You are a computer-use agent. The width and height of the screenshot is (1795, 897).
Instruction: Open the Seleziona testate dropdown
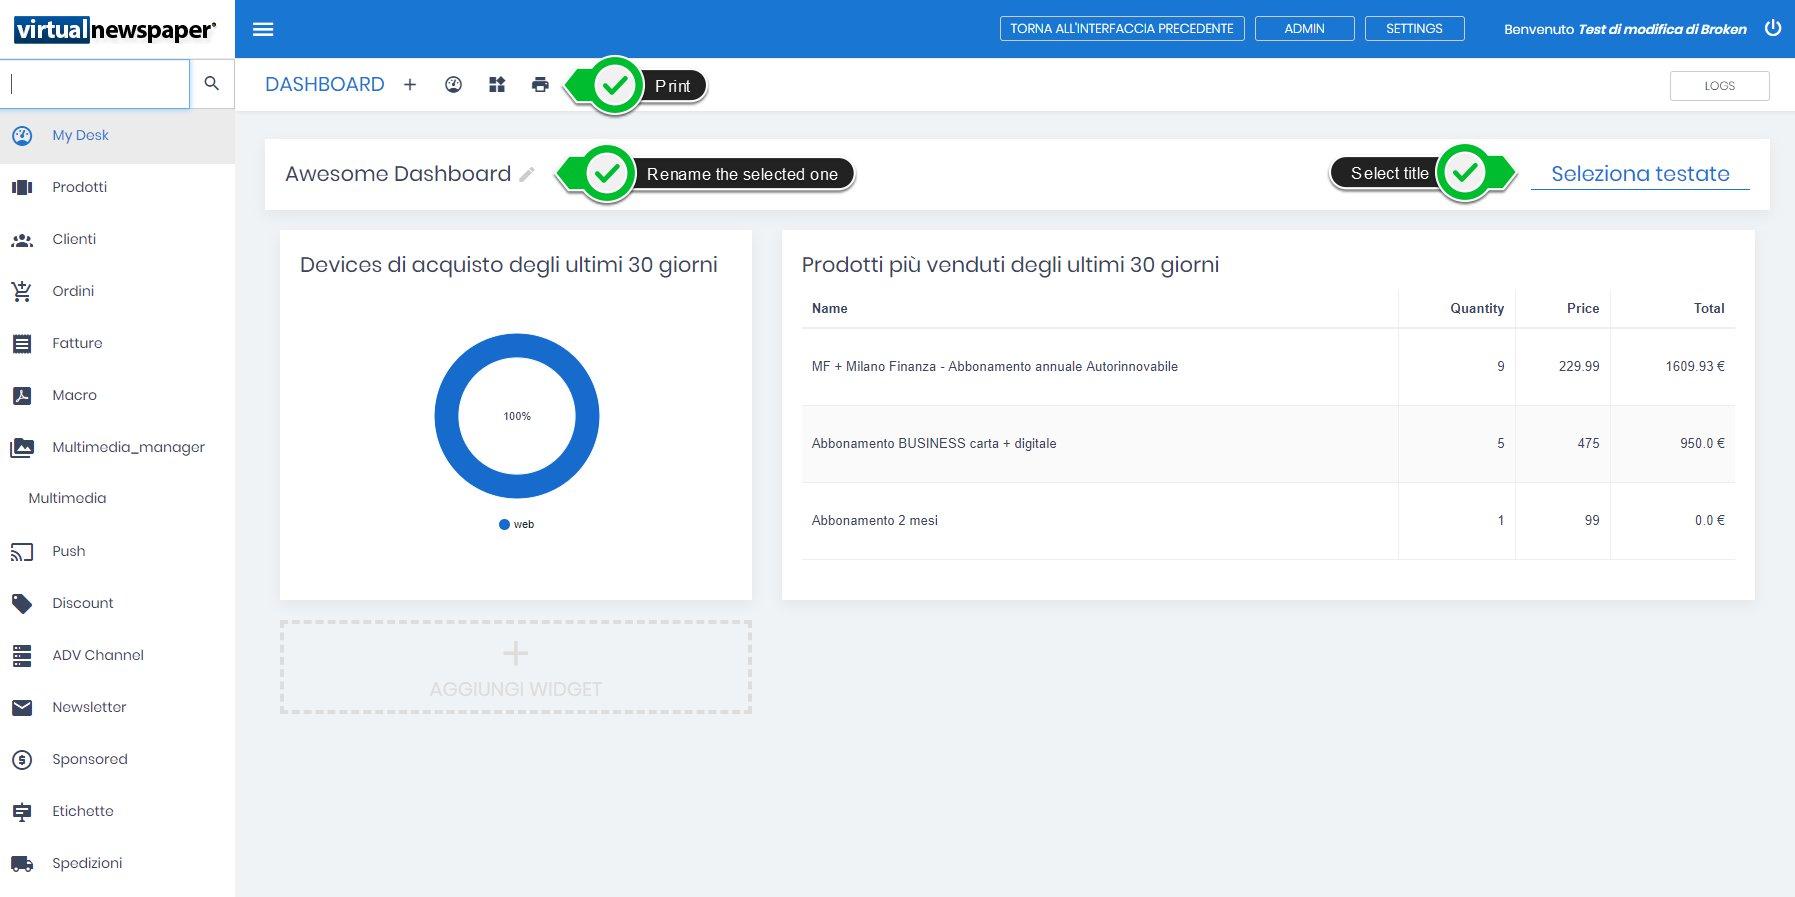click(x=1639, y=174)
